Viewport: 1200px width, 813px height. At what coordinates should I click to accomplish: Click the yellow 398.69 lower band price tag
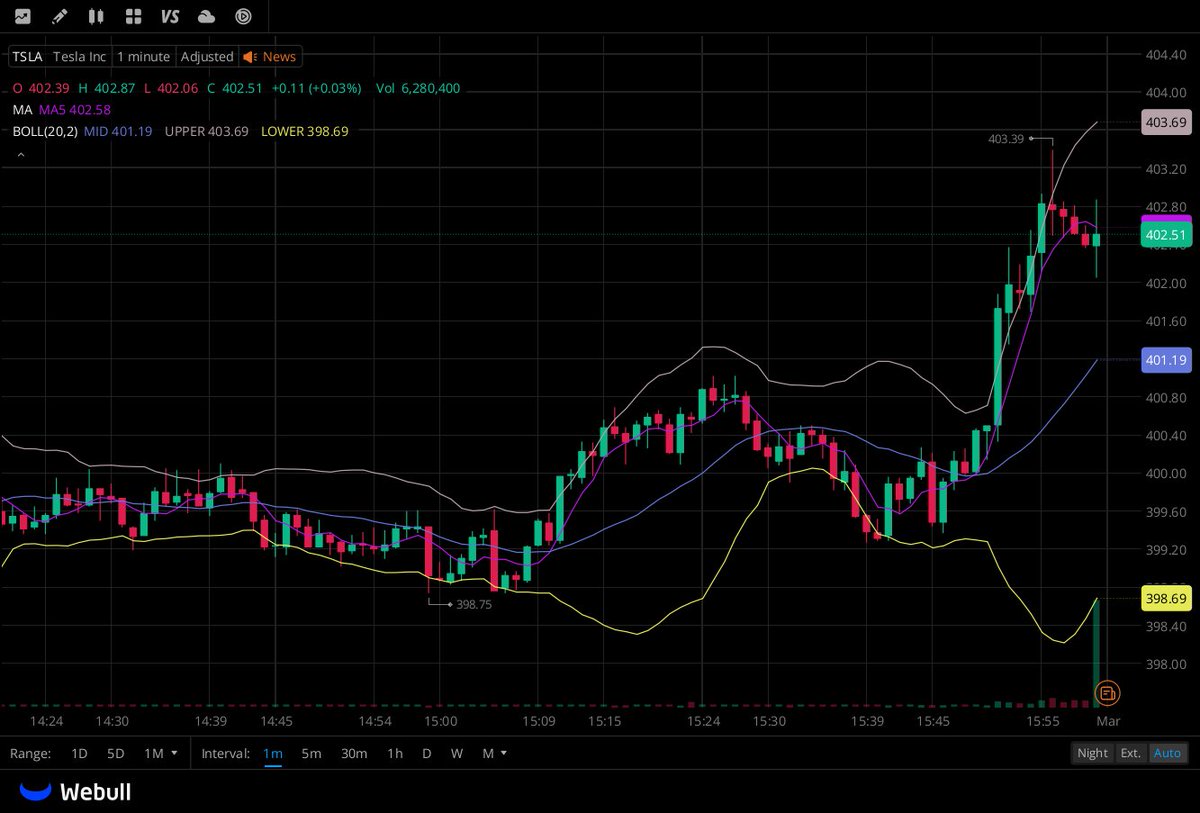tap(1166, 598)
